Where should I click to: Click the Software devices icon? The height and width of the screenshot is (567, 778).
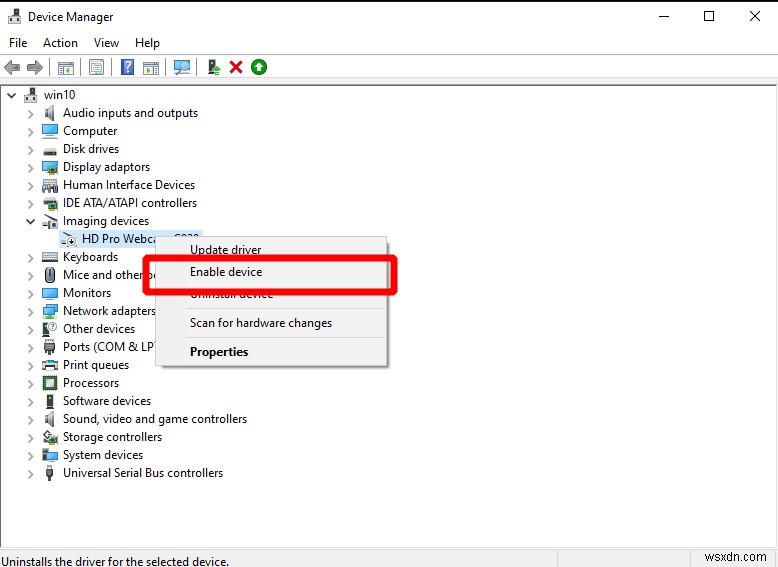pos(50,401)
